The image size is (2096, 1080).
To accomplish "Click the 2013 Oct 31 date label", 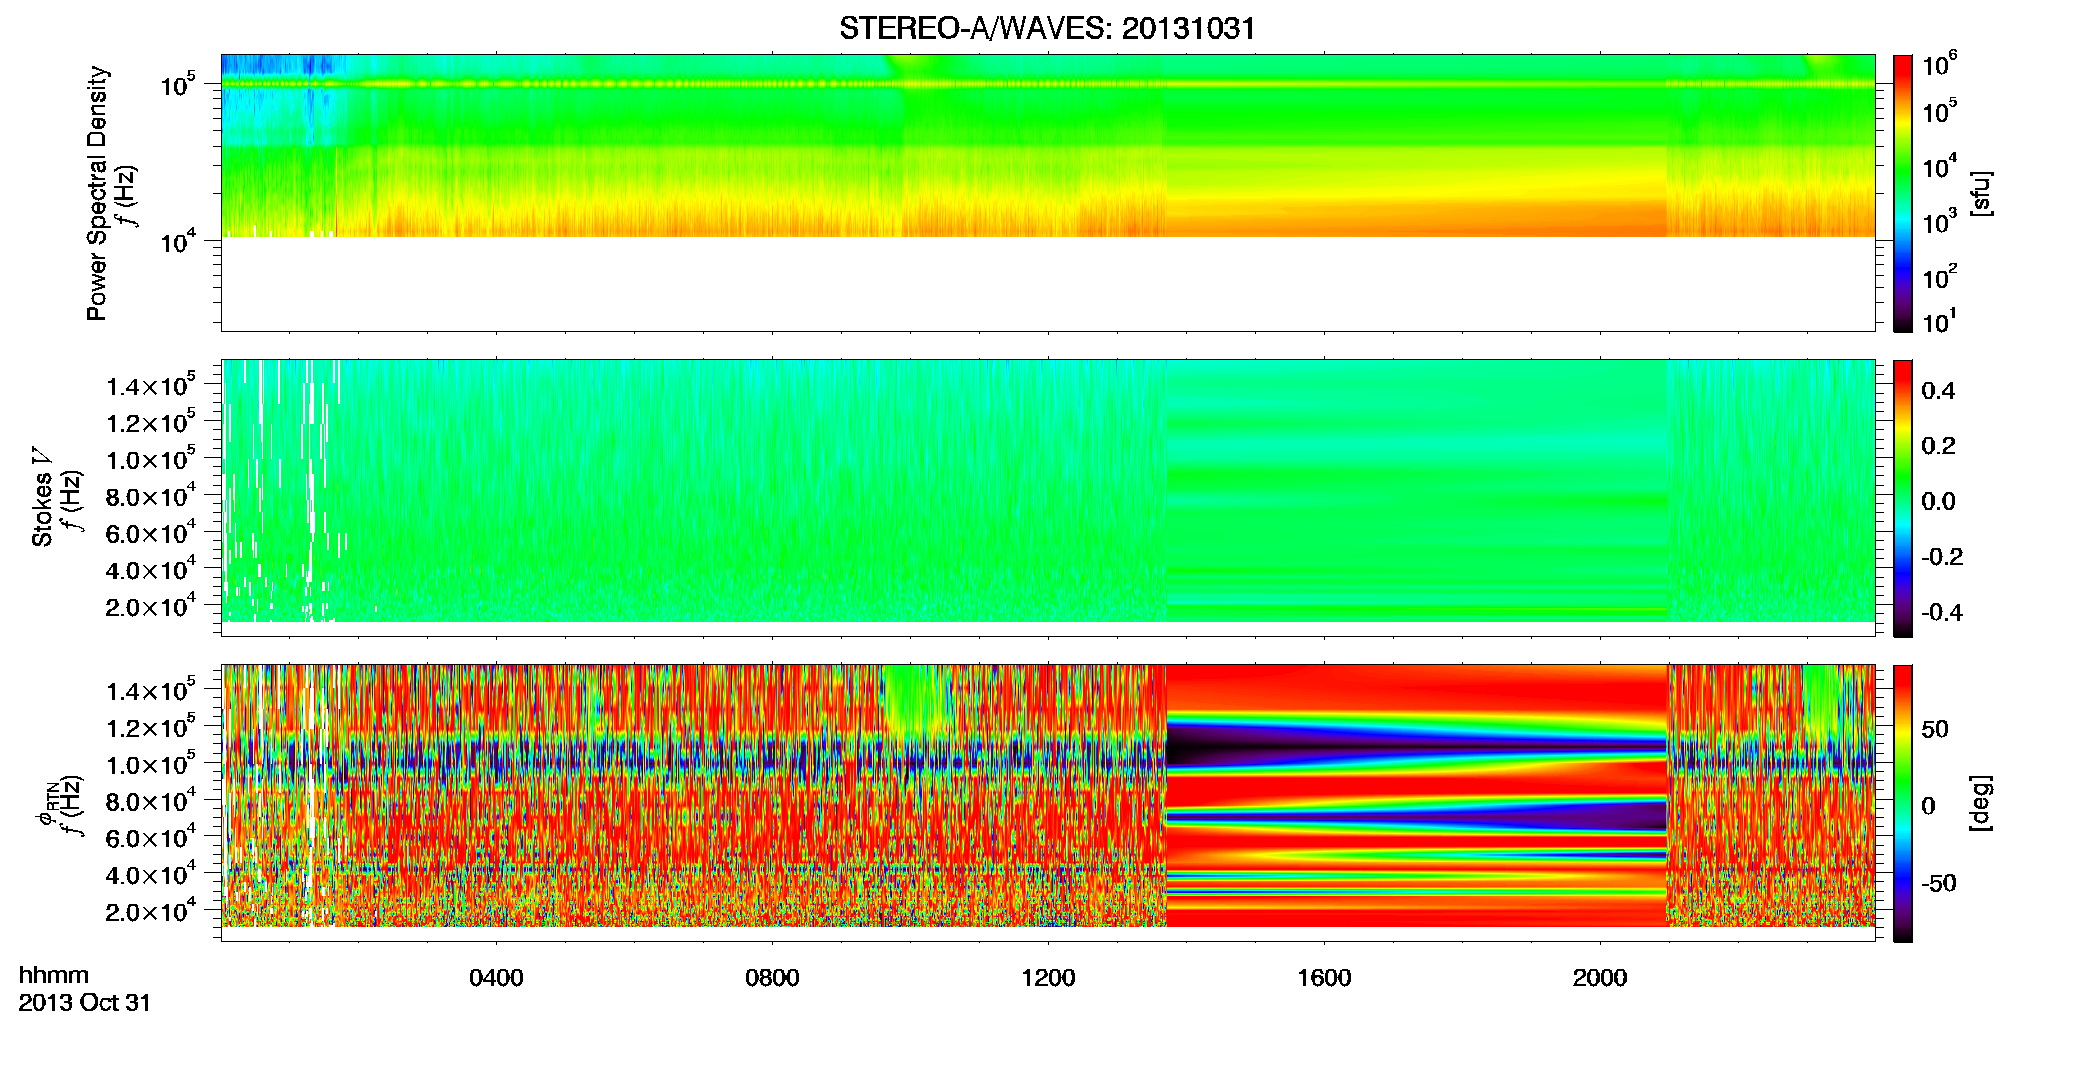I will [x=84, y=1003].
